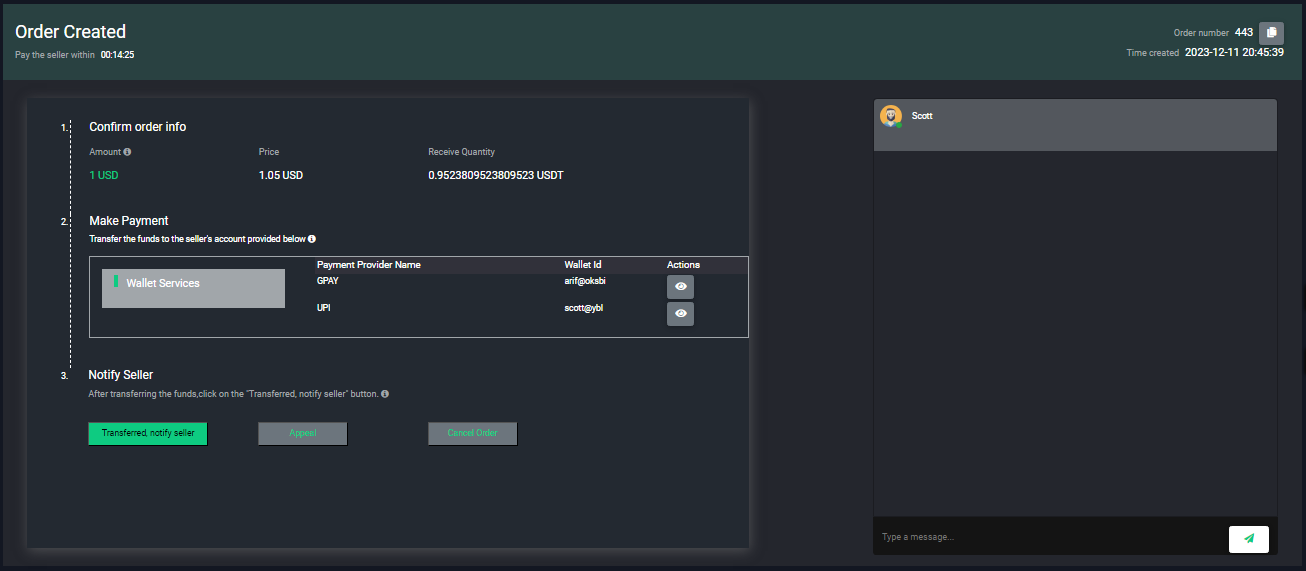Viewport: 1306px width, 571px height.
Task: Click the Appeal button
Action: pyautogui.click(x=302, y=433)
